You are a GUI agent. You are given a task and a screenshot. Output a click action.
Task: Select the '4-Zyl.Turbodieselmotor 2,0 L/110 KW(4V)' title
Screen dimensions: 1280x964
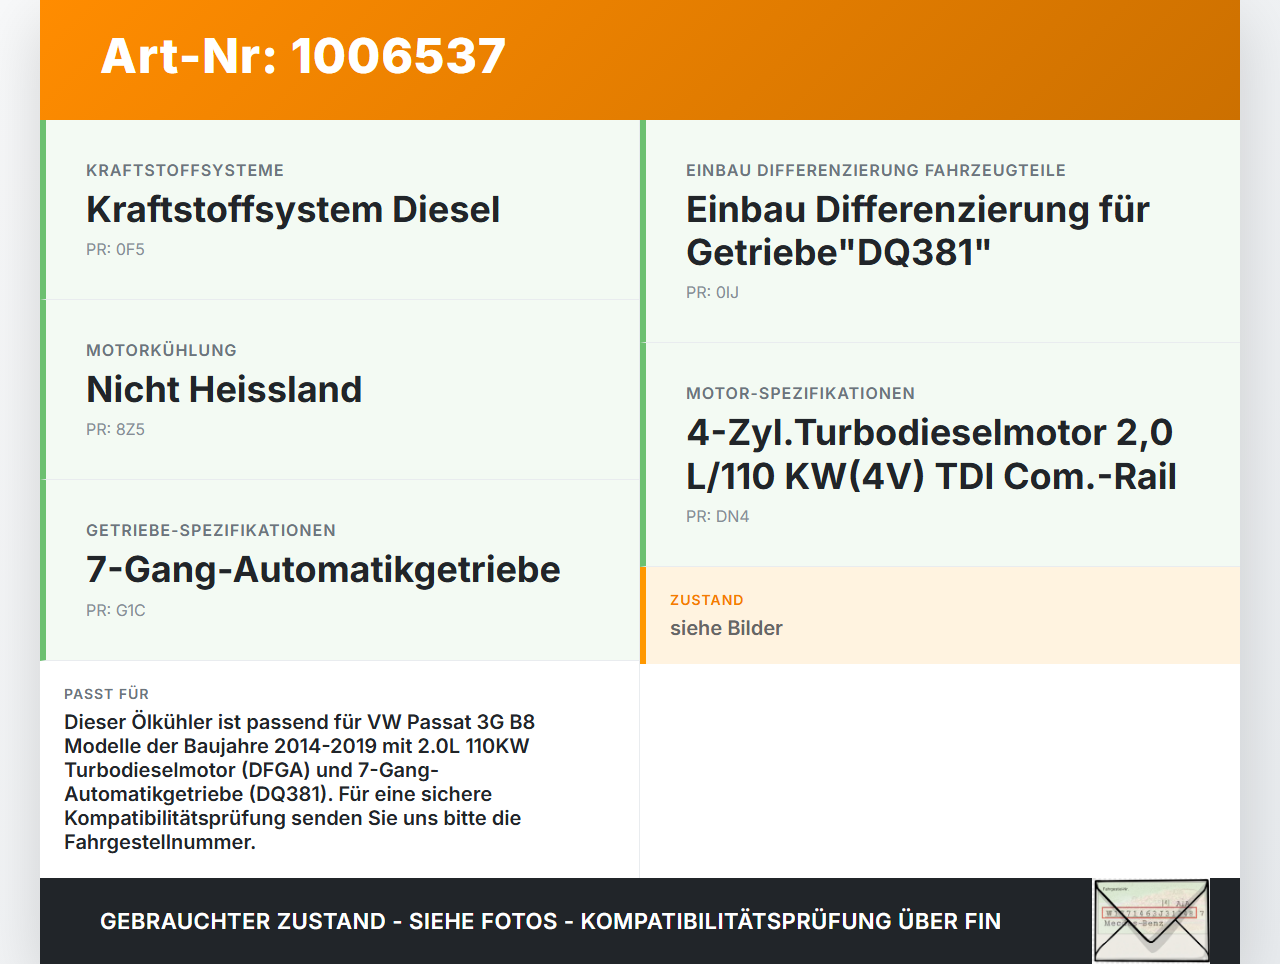(931, 454)
